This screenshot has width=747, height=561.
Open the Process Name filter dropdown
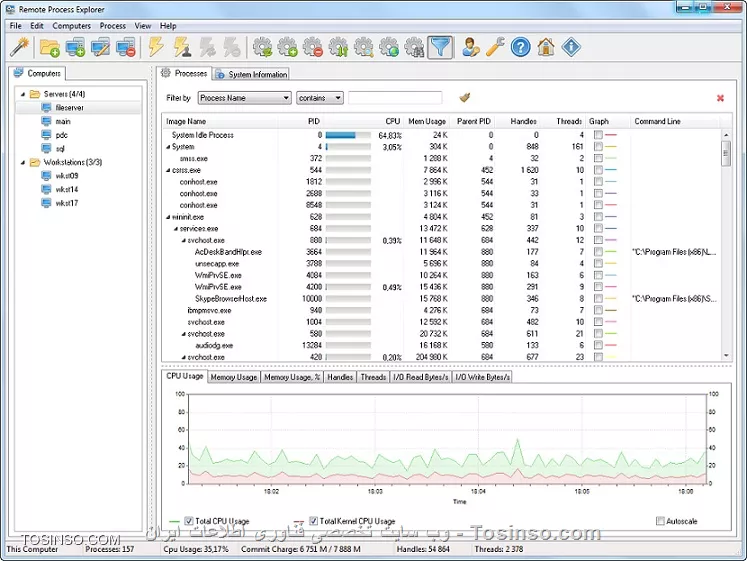244,98
